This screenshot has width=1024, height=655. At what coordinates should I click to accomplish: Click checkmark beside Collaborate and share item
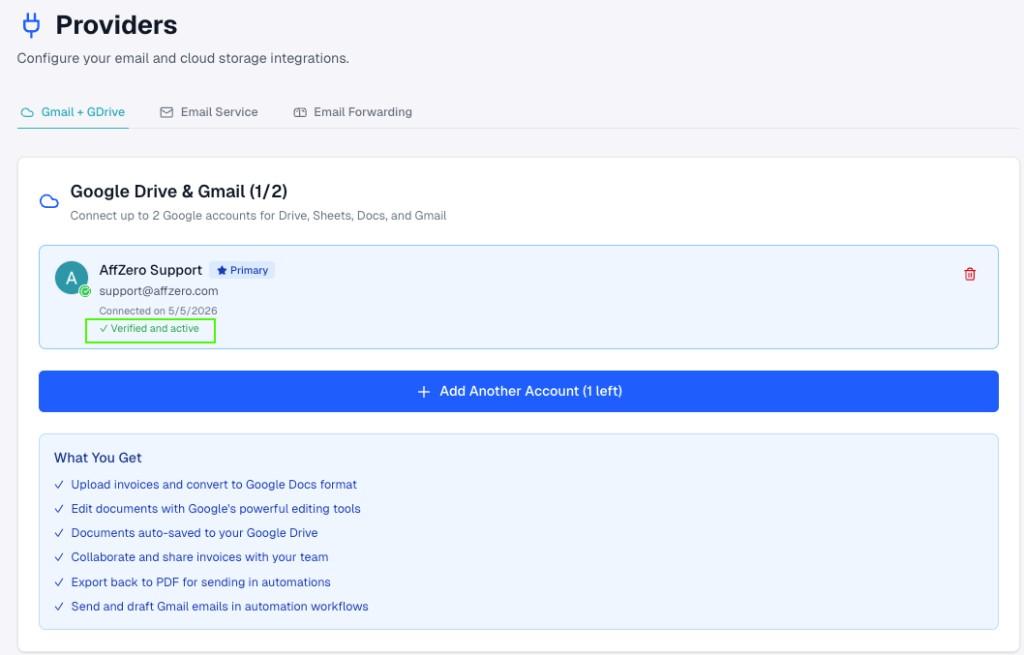coord(59,557)
